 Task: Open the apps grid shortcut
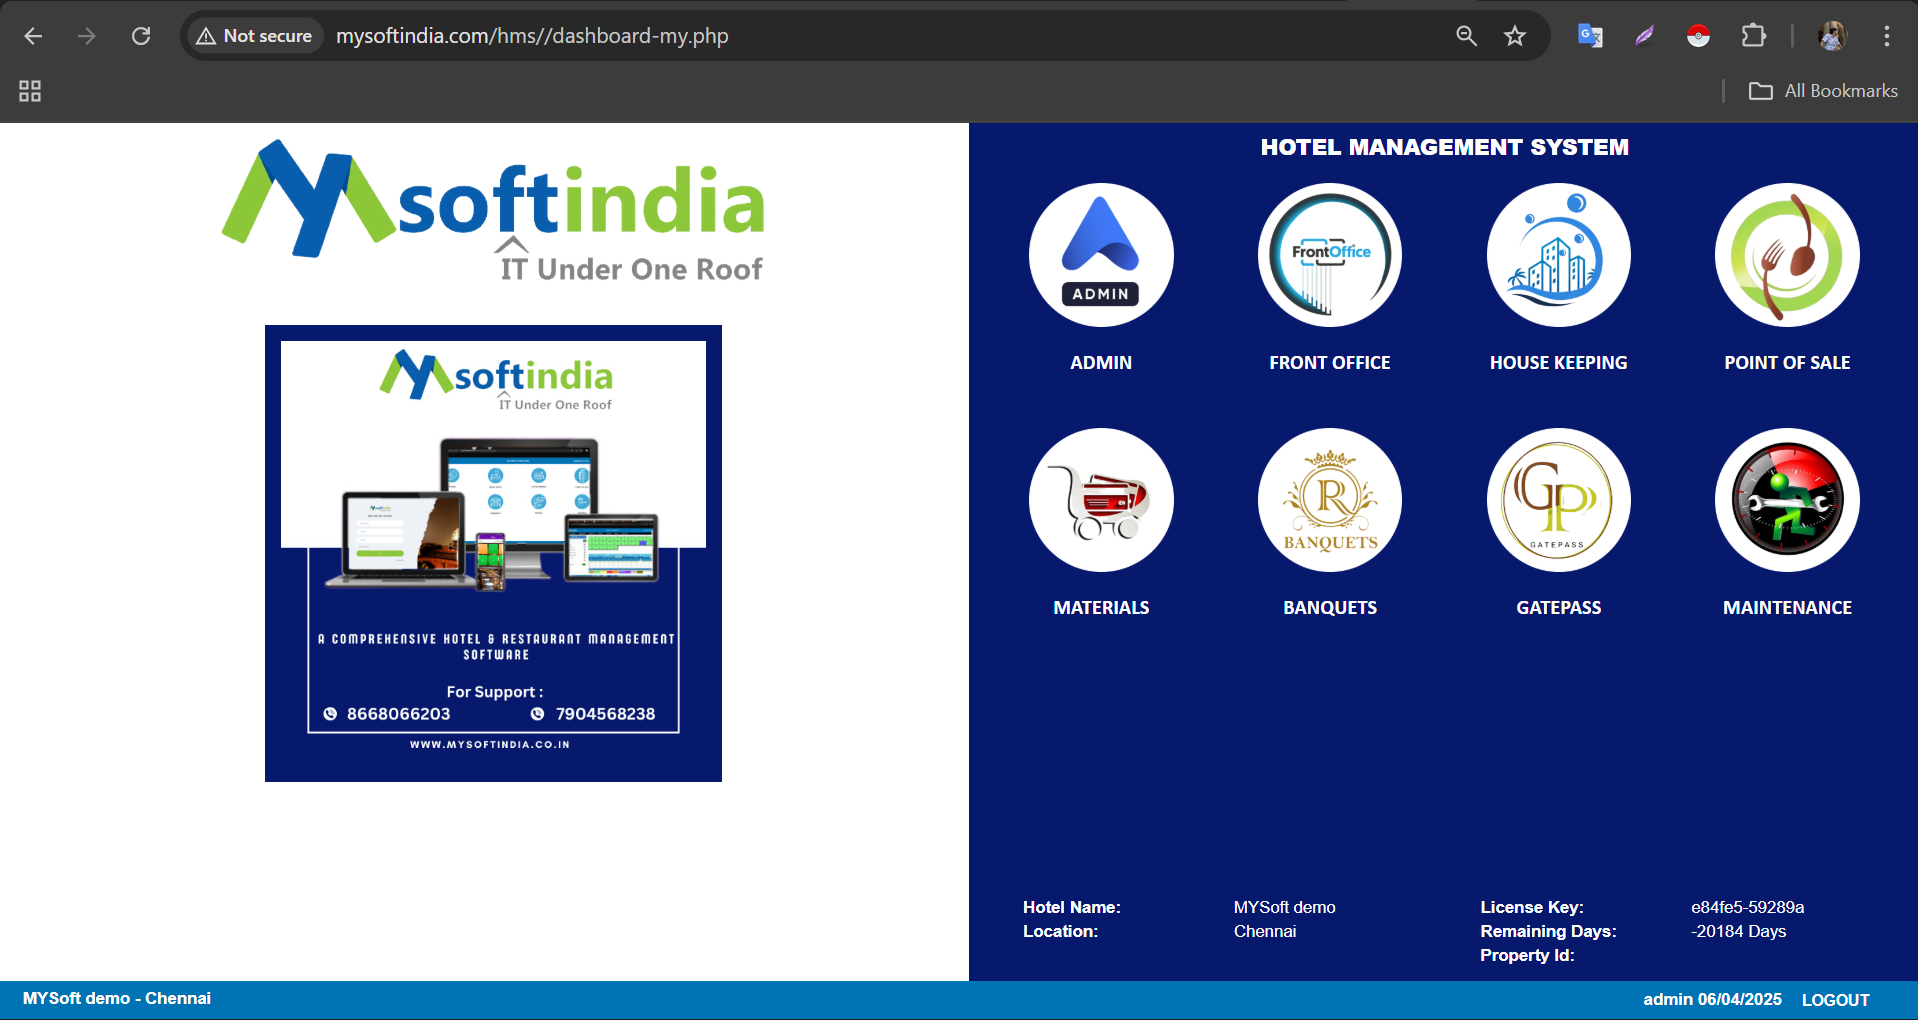coord(30,91)
